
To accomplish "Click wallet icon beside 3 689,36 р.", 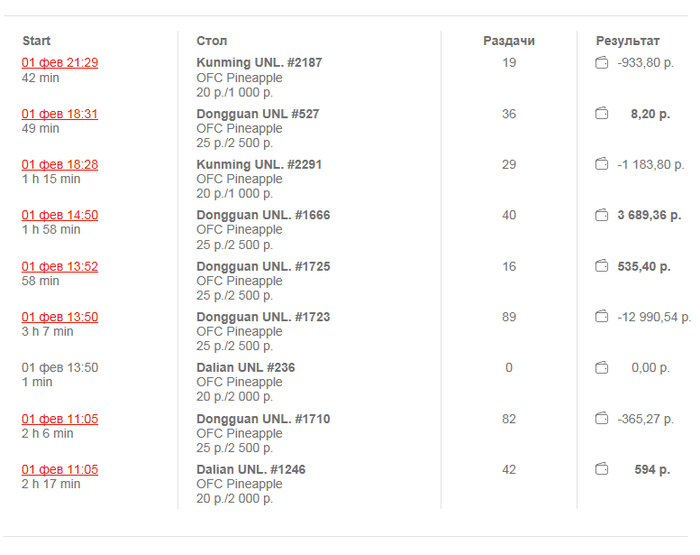I will [x=602, y=215].
